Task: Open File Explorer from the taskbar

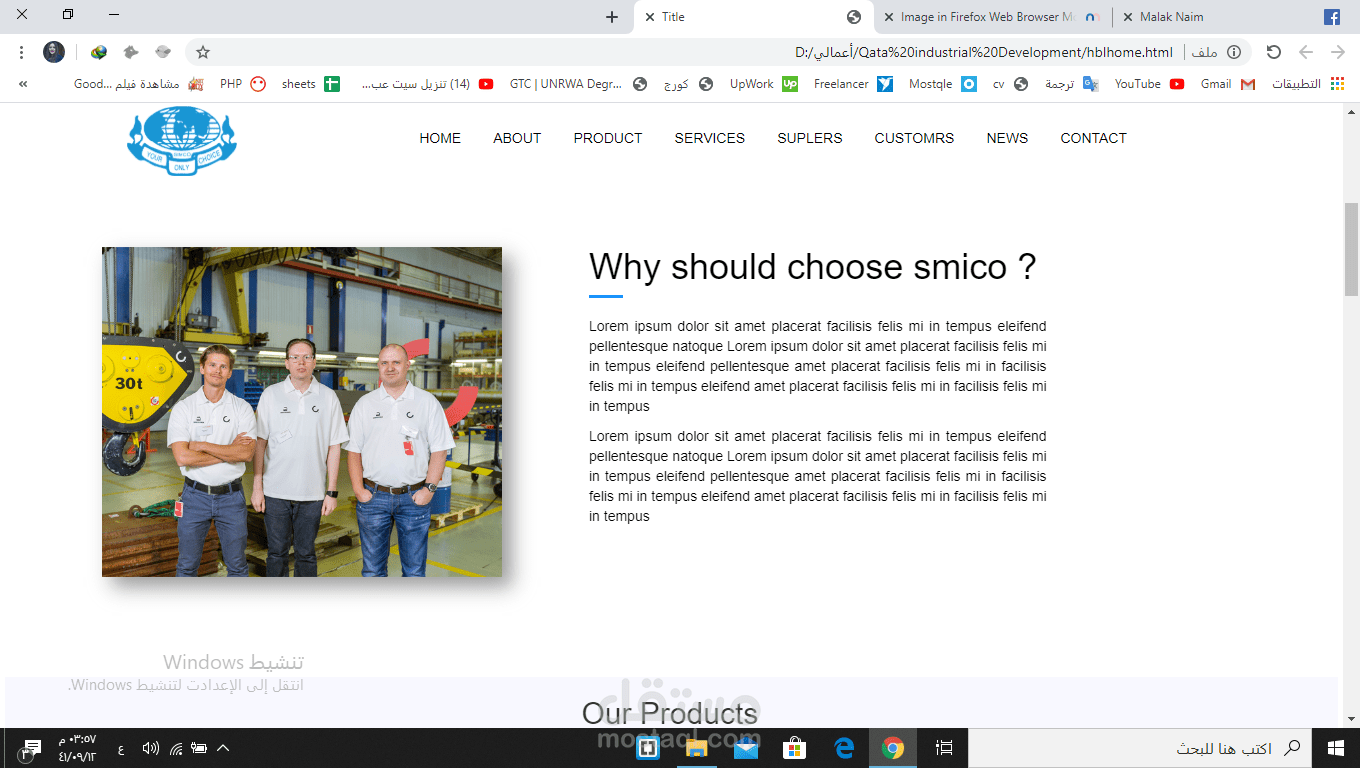Action: tap(697, 748)
